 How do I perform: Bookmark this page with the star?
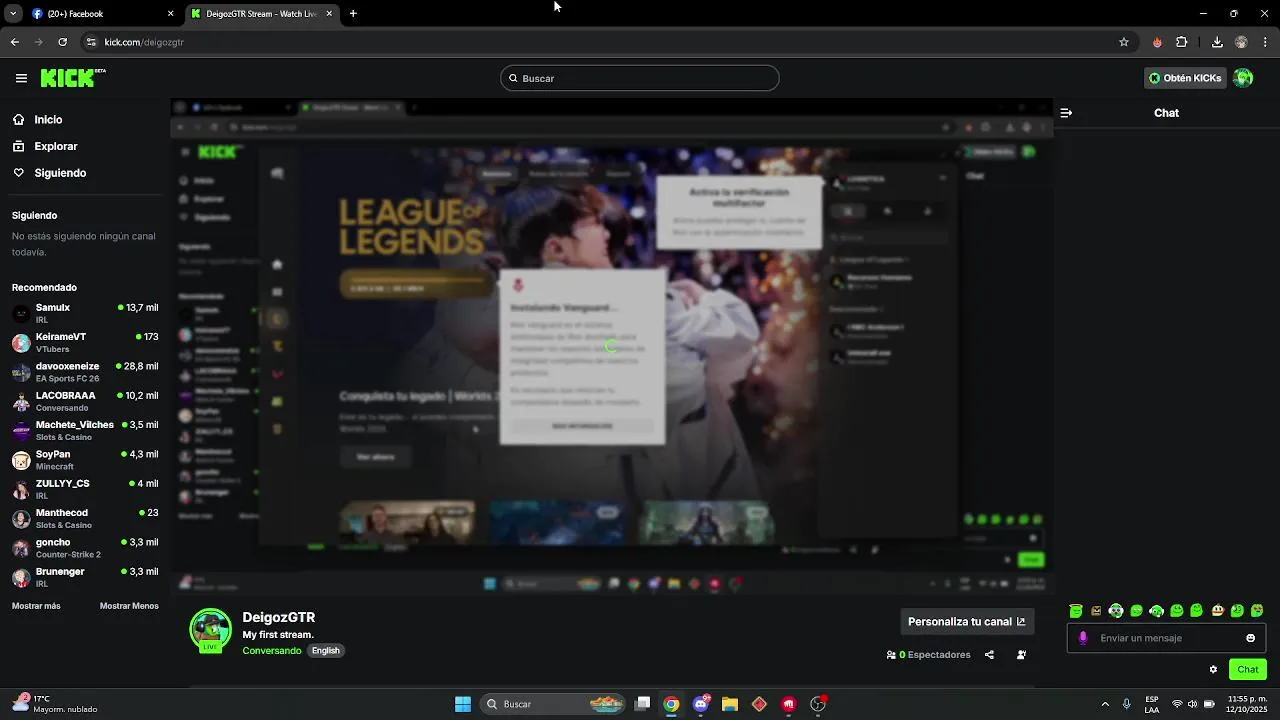[1124, 42]
